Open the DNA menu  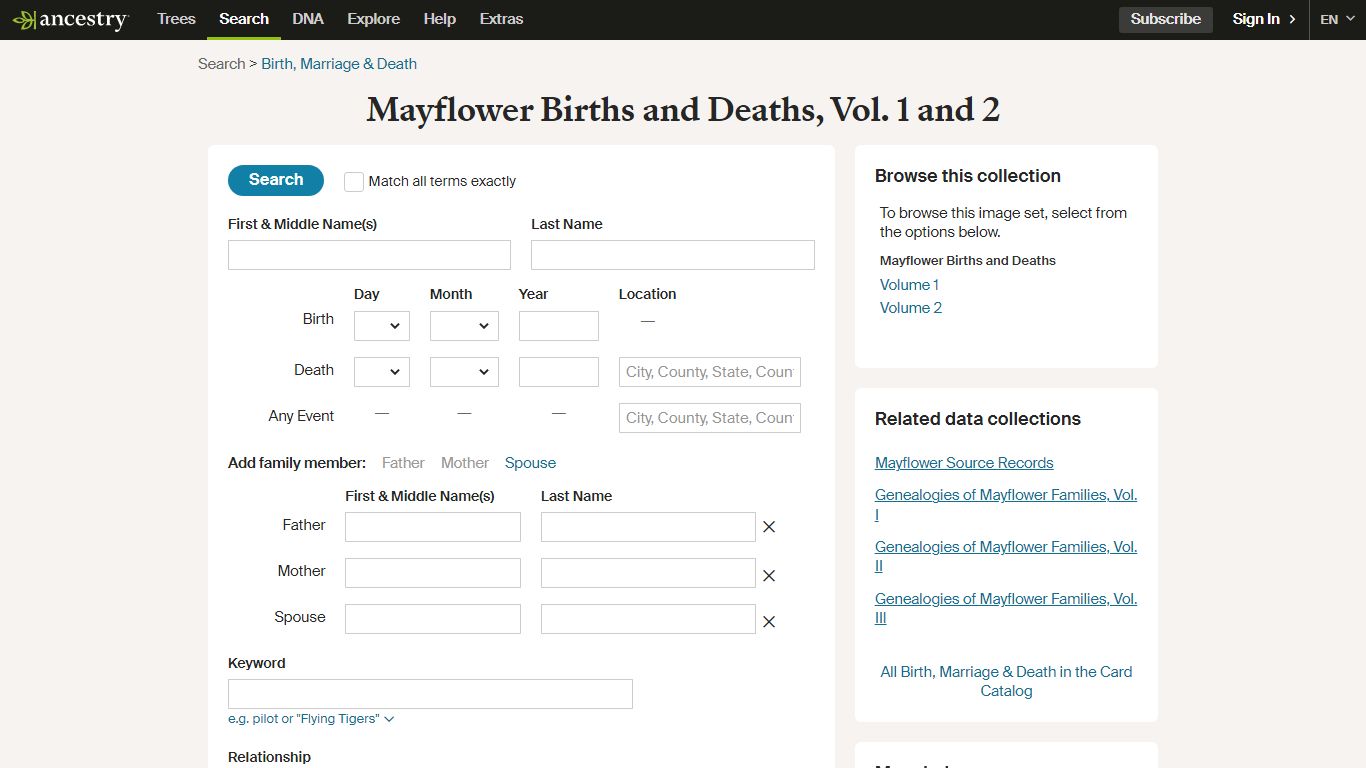[x=308, y=19]
